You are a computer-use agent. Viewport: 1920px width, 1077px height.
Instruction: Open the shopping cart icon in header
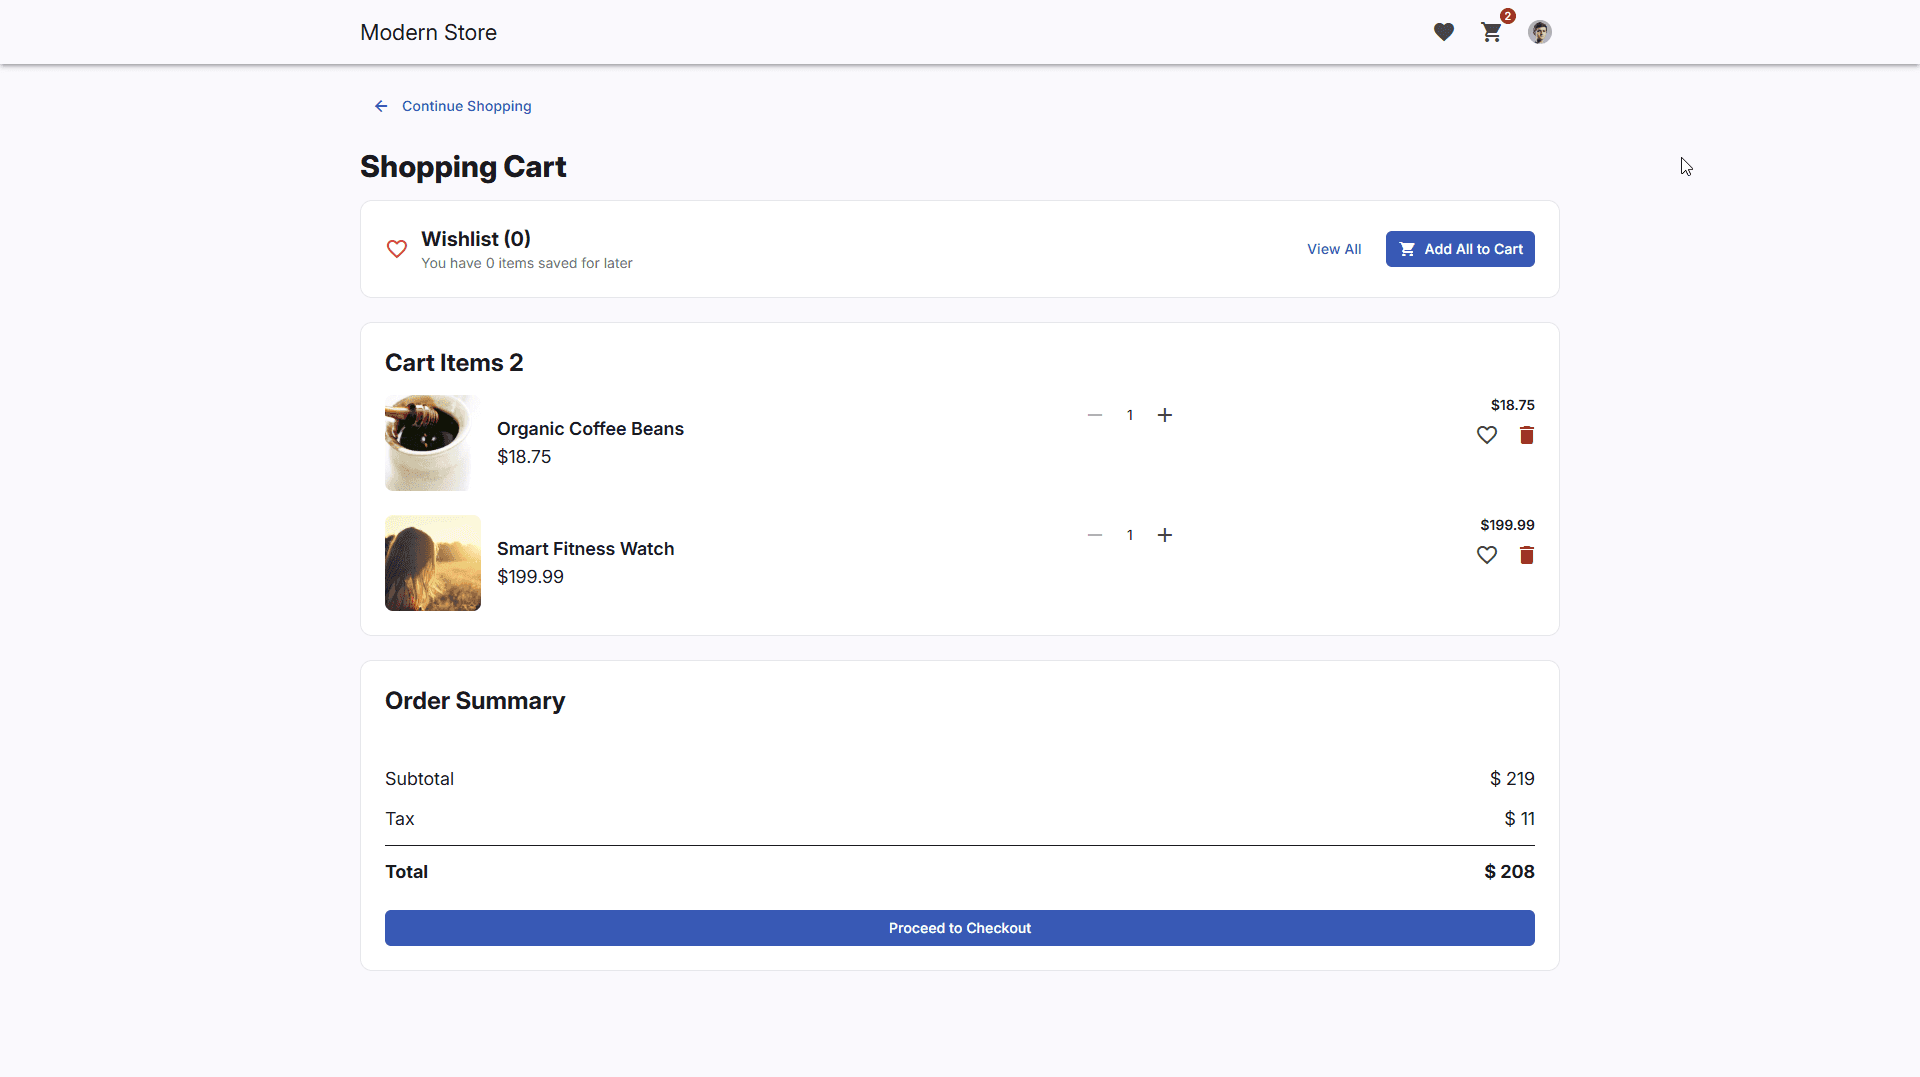point(1491,32)
